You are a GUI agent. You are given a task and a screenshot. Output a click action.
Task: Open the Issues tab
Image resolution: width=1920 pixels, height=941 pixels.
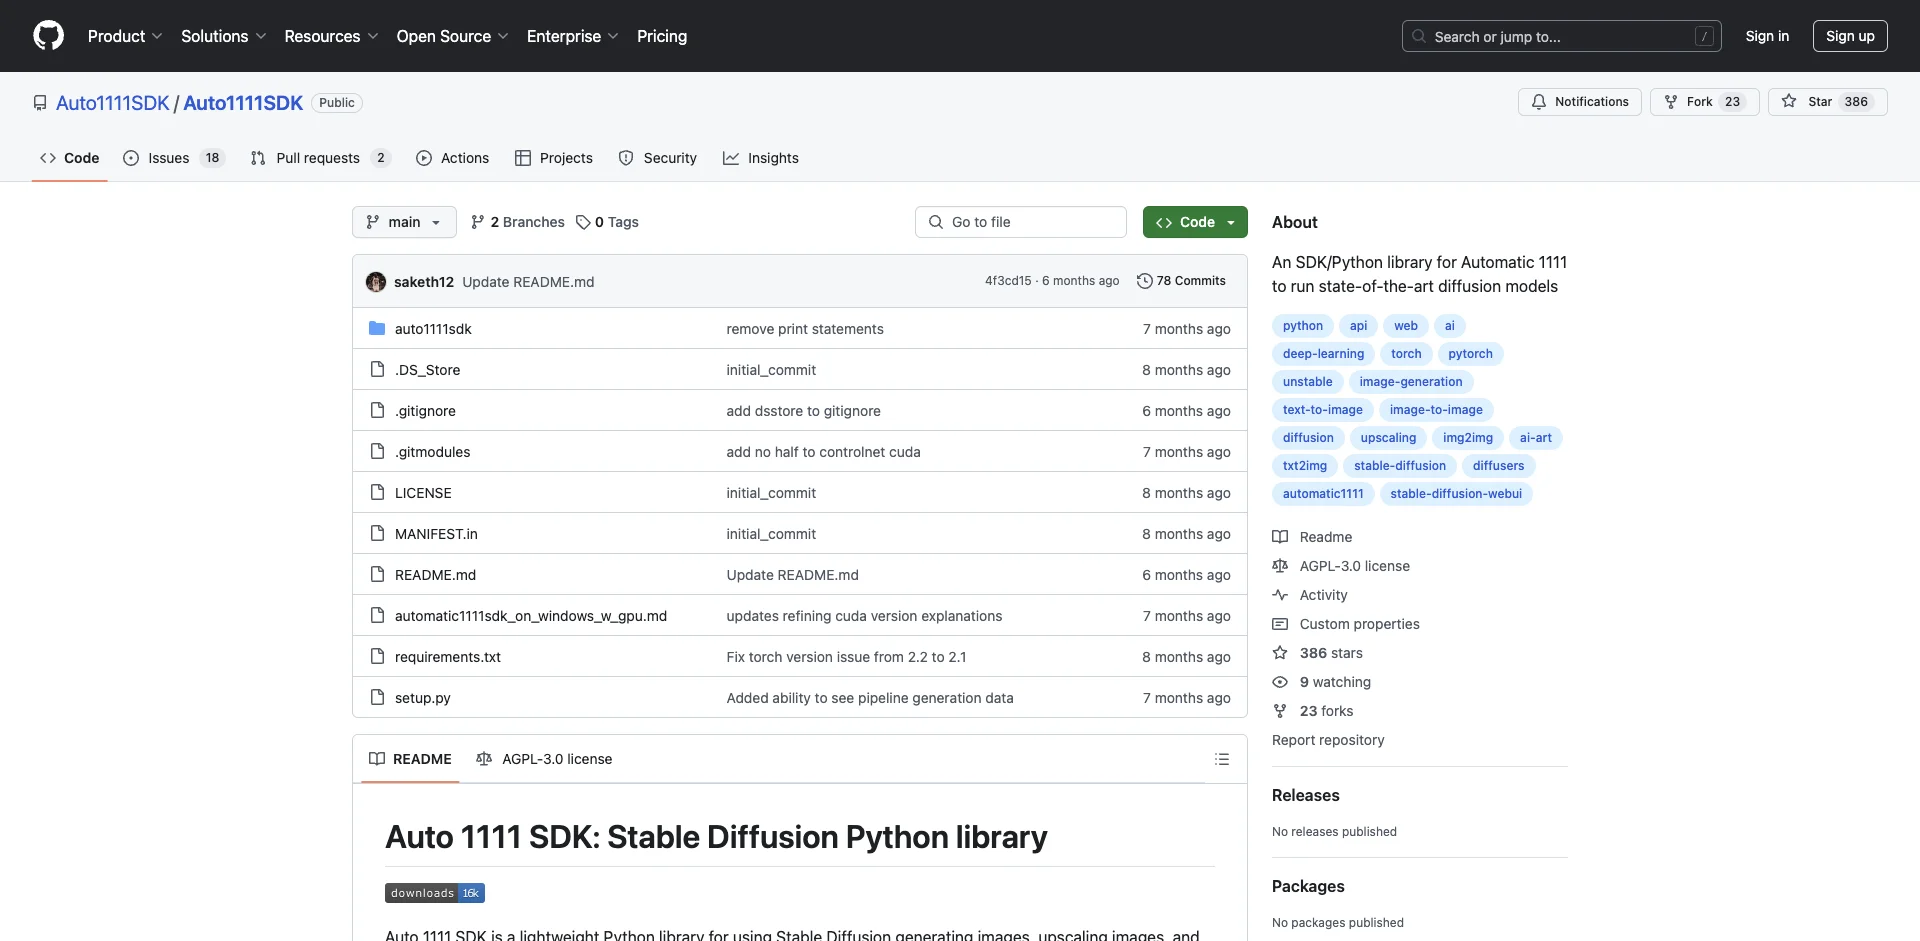click(x=173, y=158)
